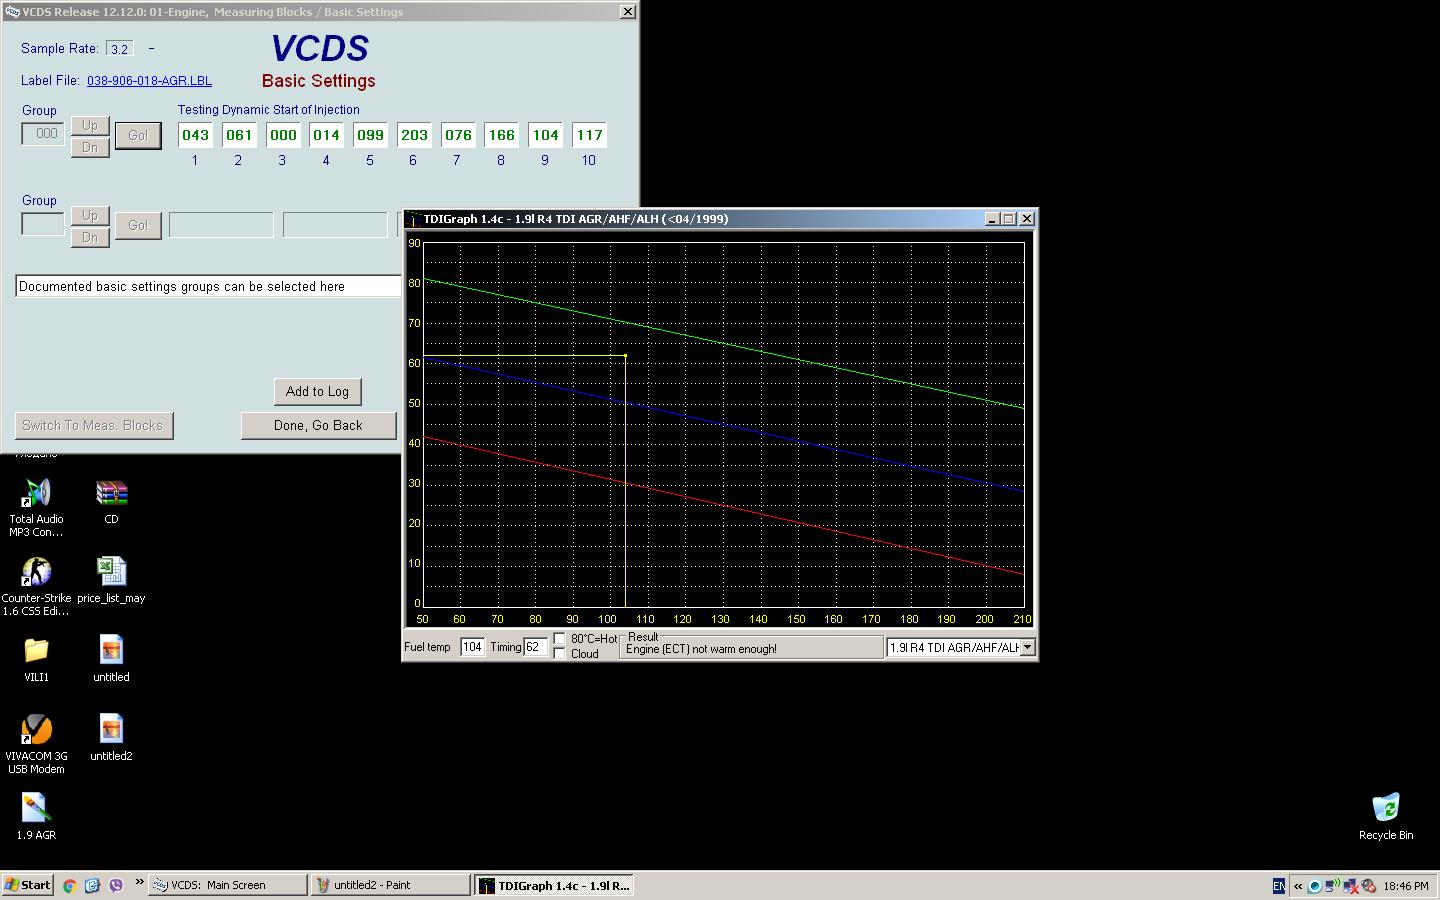Open the CD archive icon
Image resolution: width=1440 pixels, height=900 pixels.
pos(111,493)
